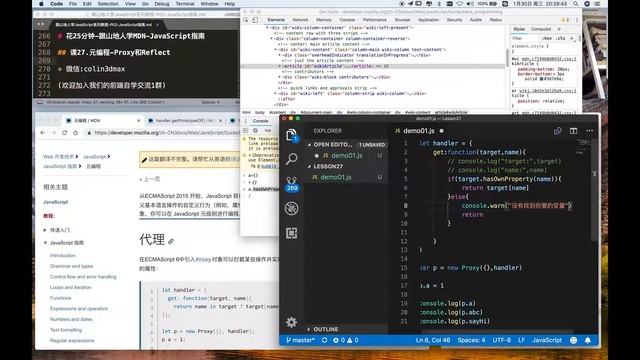
Task: Select demo01.js editor tab in VS Code
Action: point(419,131)
